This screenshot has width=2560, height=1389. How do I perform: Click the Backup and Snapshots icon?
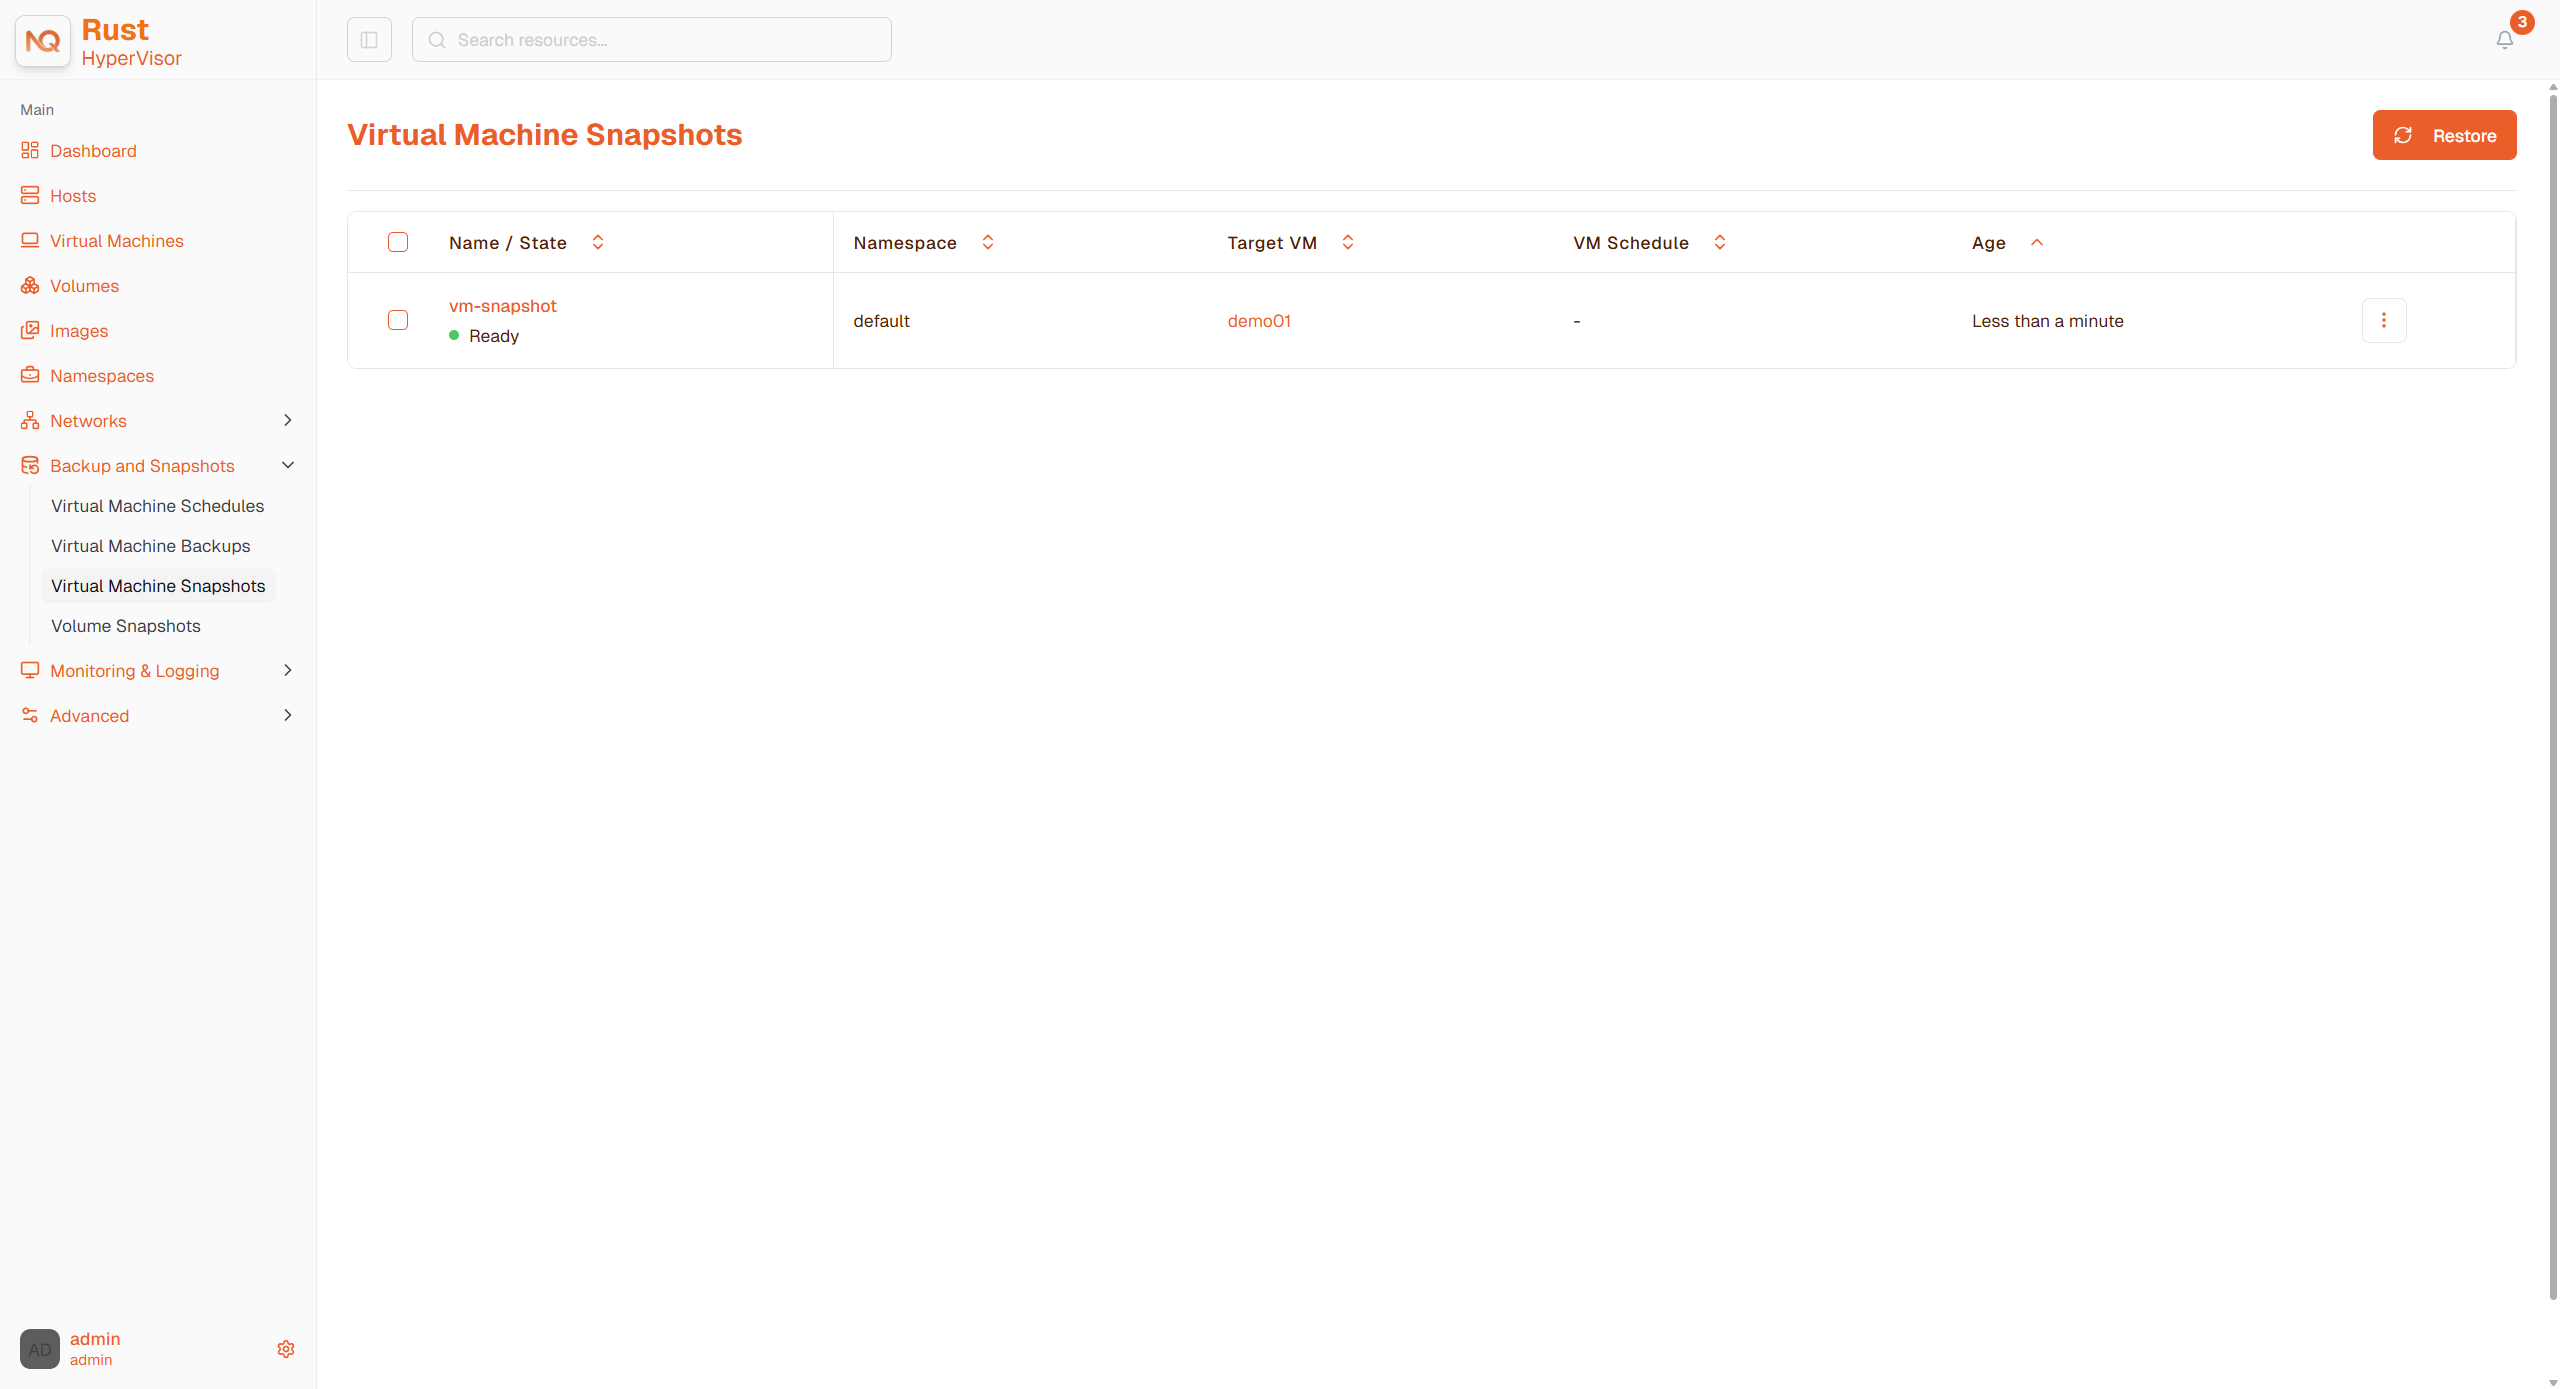(x=30, y=465)
